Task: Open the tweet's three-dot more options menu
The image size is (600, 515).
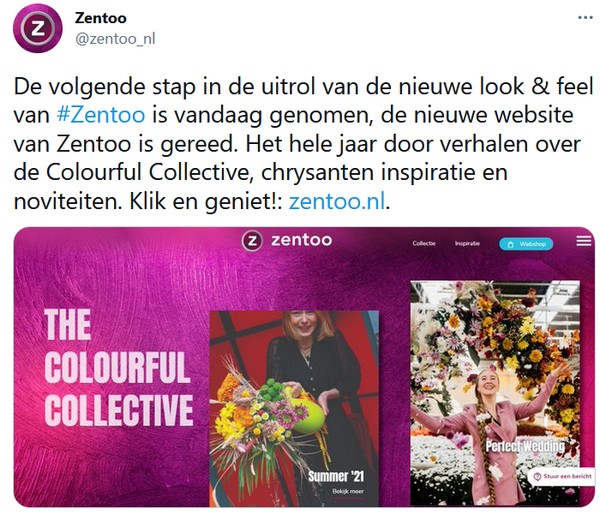Action: (585, 18)
